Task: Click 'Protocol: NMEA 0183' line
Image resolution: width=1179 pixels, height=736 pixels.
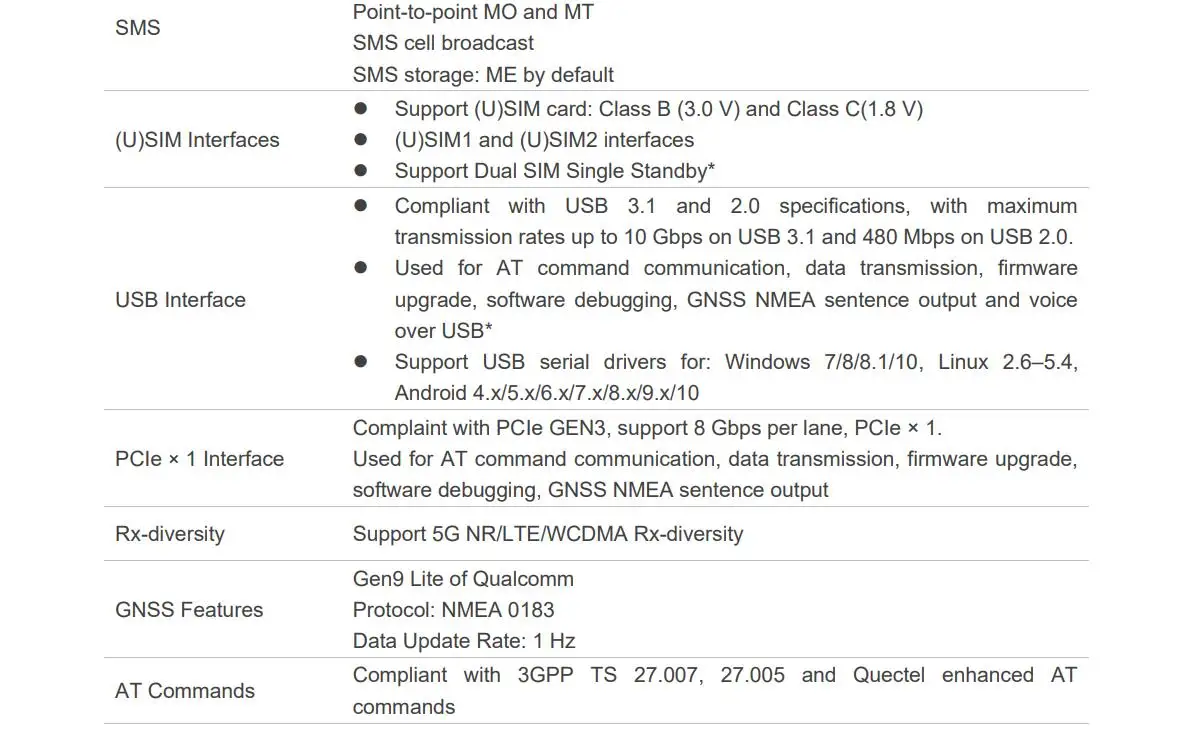Action: (453, 610)
